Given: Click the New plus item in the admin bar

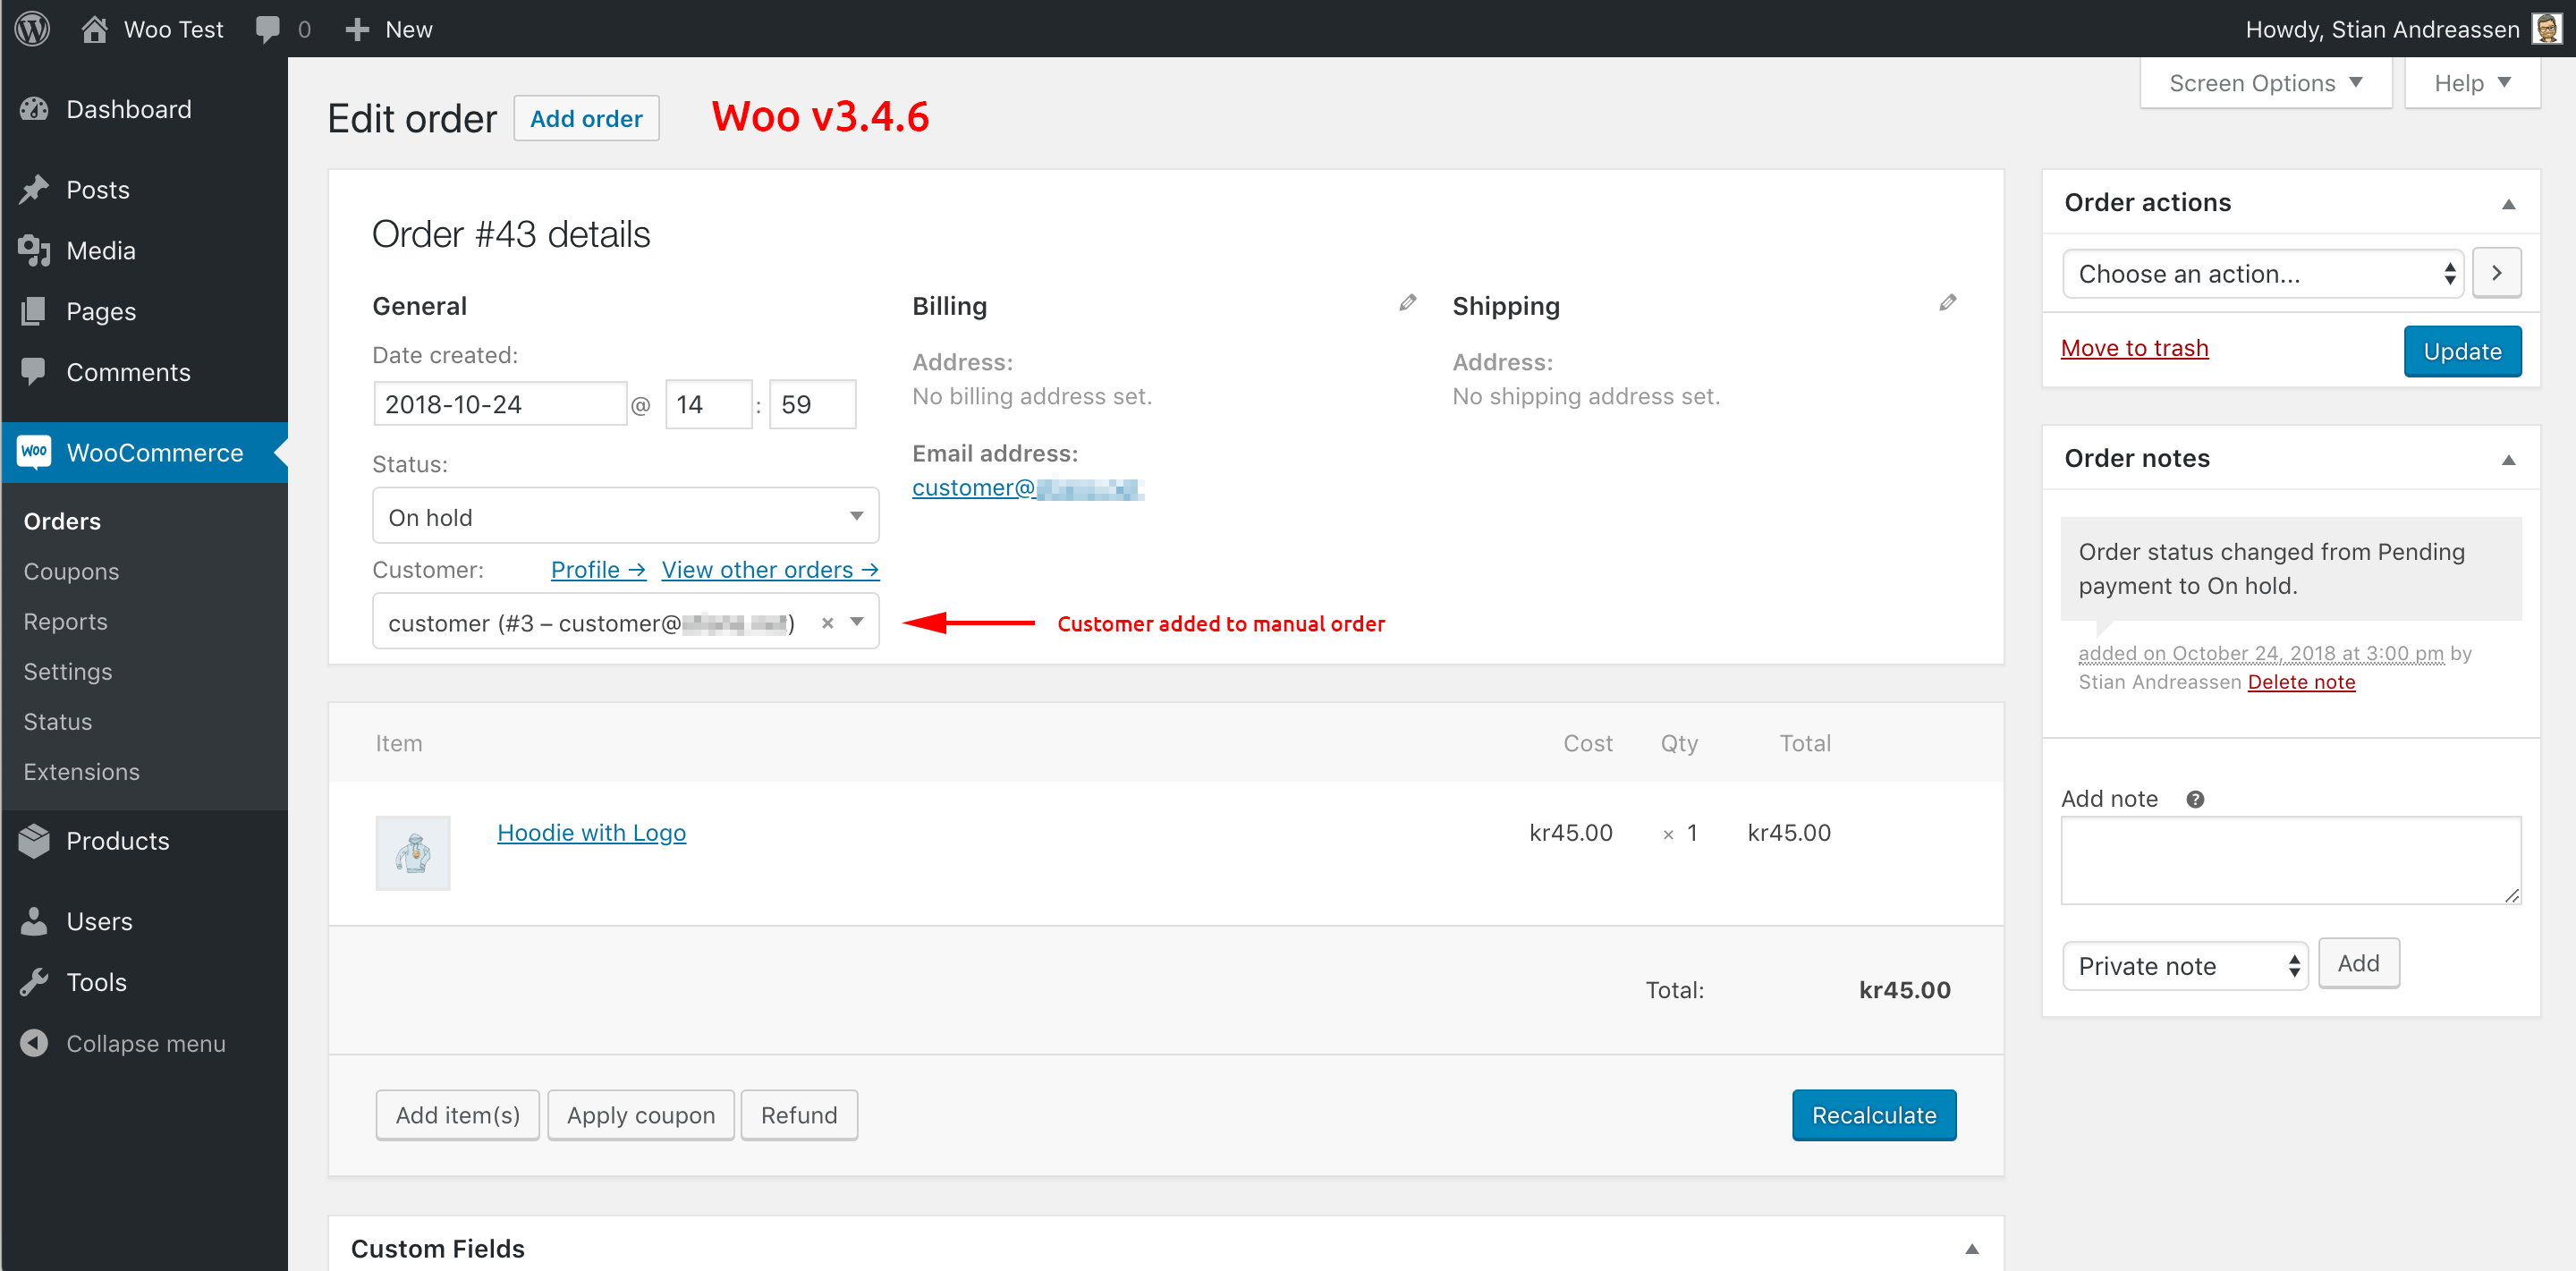Looking at the screenshot, I should tap(389, 29).
